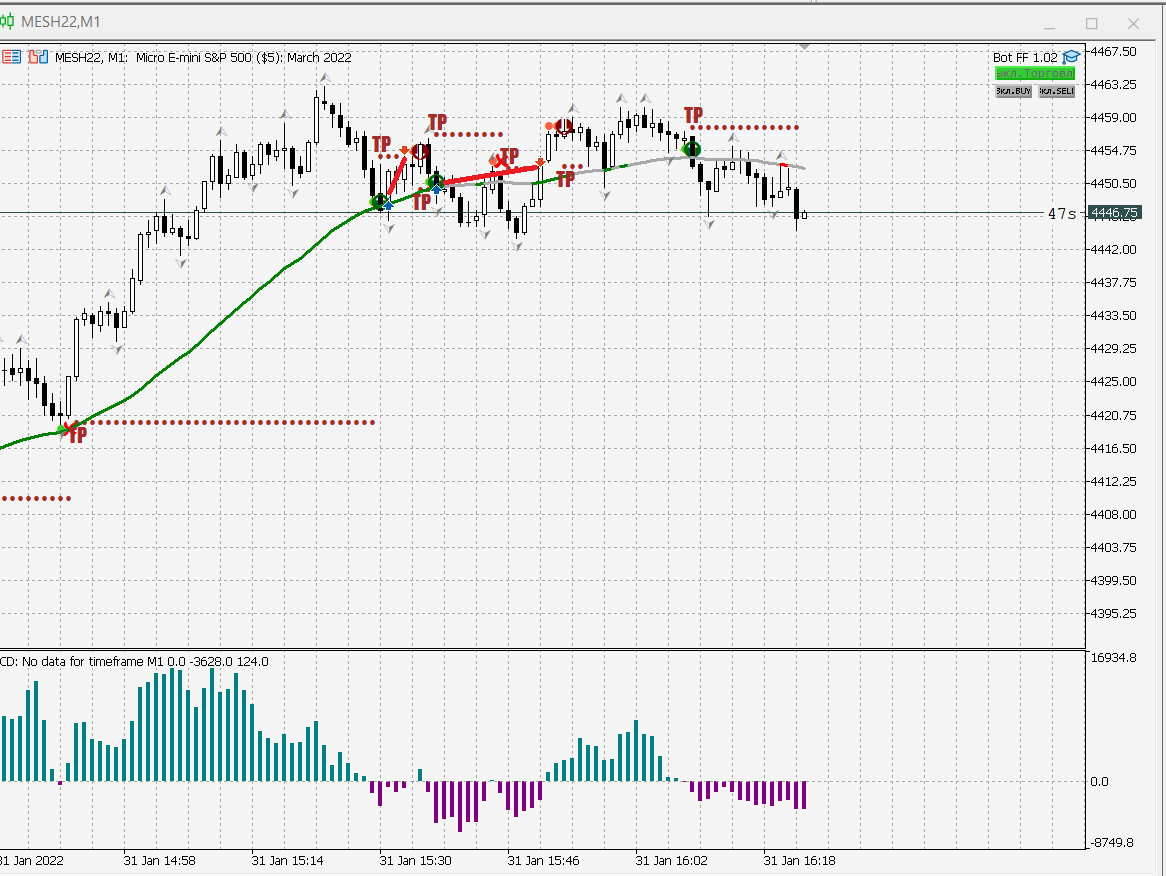Click the 4454.75 price scale label
The width and height of the screenshot is (1166, 876).
(1113, 150)
